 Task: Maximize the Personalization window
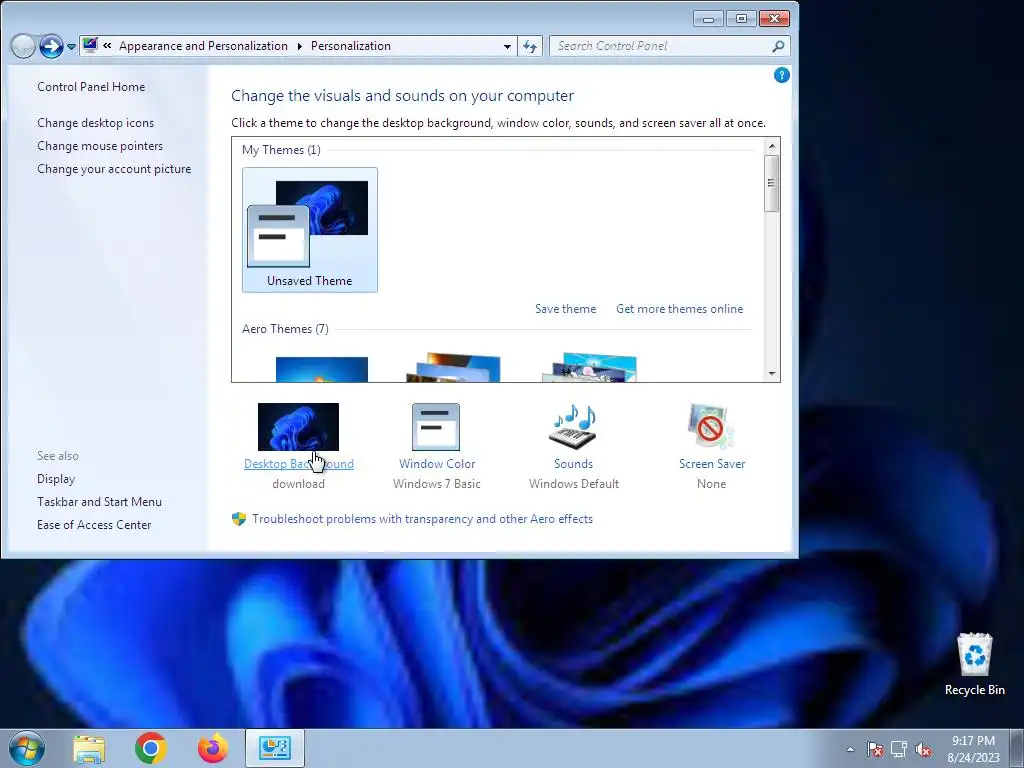[741, 19]
